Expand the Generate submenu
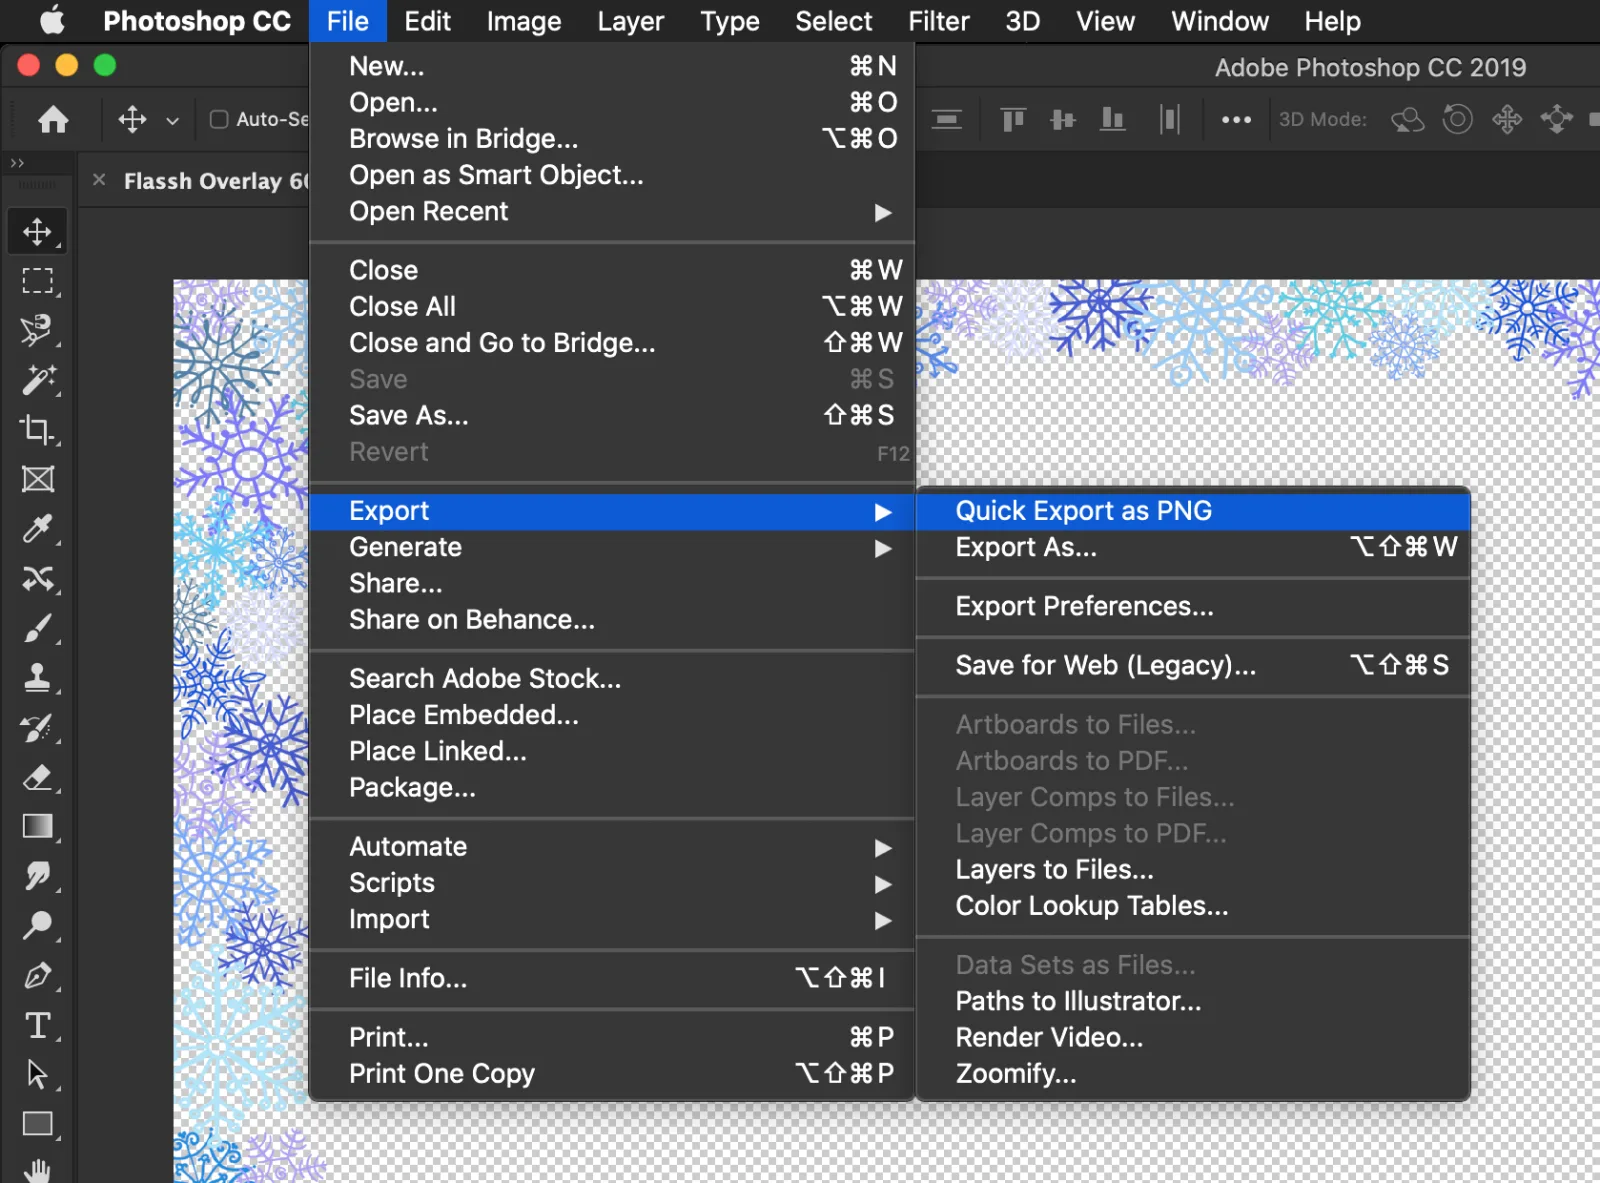The width and height of the screenshot is (1600, 1183). [612, 548]
